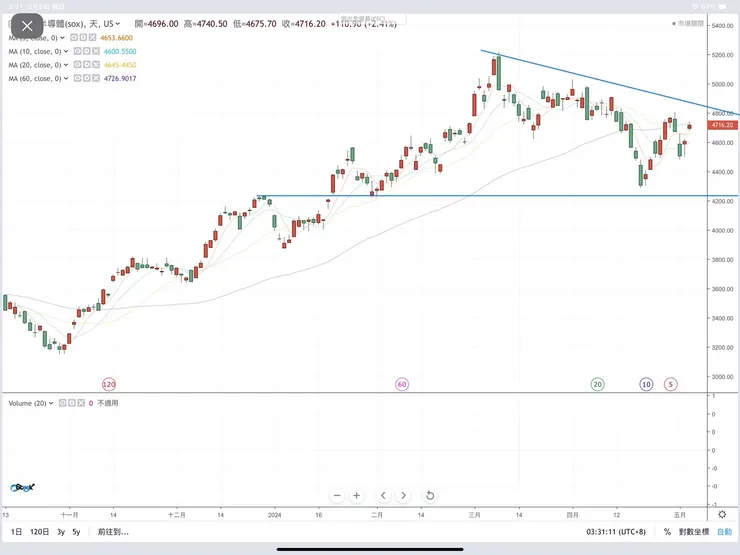Open the 前往到... go-to-date dialog
The image size is (740, 555).
[x=113, y=532]
